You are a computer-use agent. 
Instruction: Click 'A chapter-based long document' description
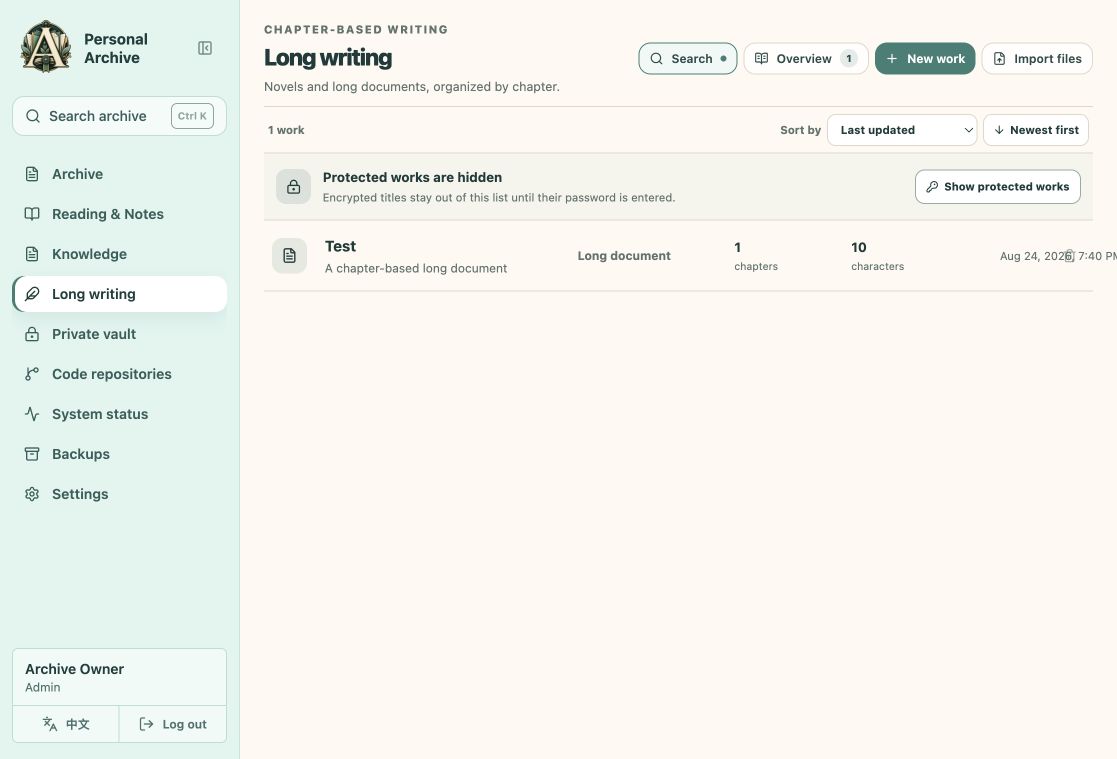(416, 269)
